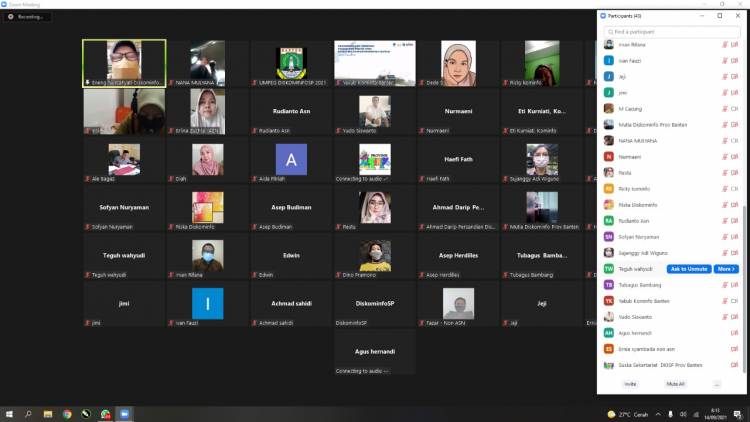Expand the More menu for Teguh wahyudi

(726, 268)
